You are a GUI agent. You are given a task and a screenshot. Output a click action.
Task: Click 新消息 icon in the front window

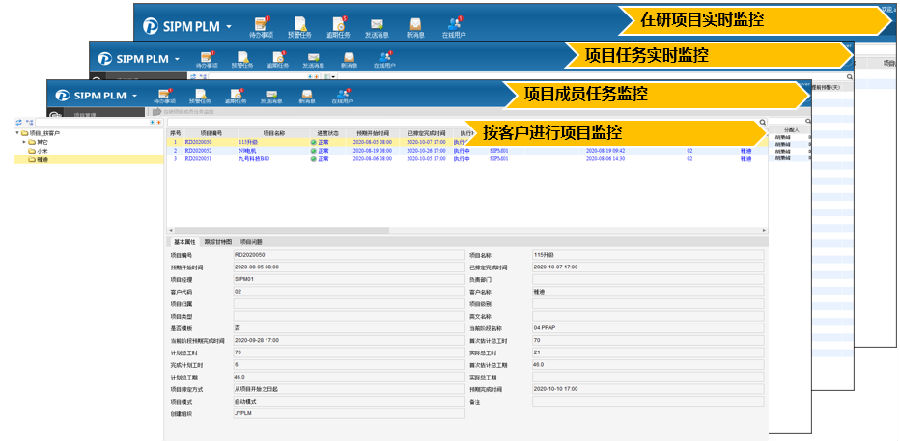307,94
